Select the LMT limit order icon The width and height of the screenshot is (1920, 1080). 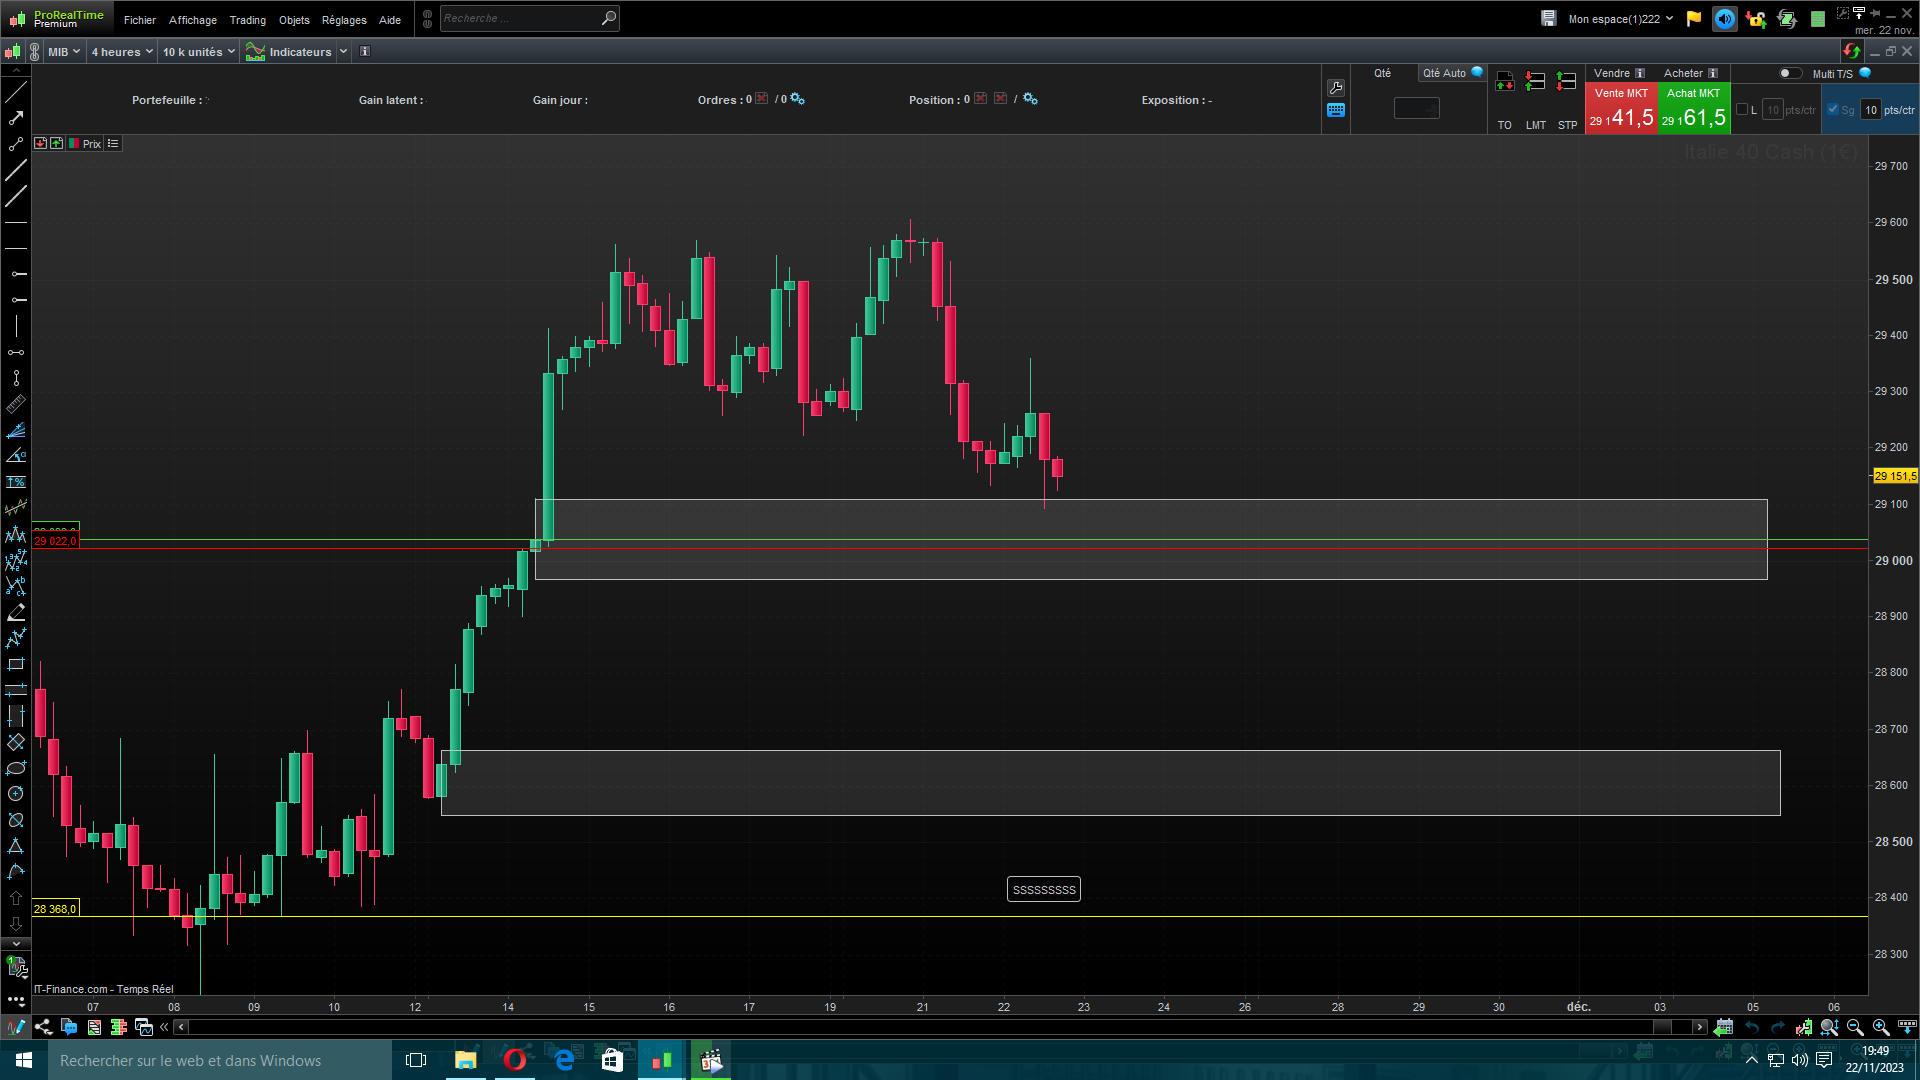(1535, 82)
